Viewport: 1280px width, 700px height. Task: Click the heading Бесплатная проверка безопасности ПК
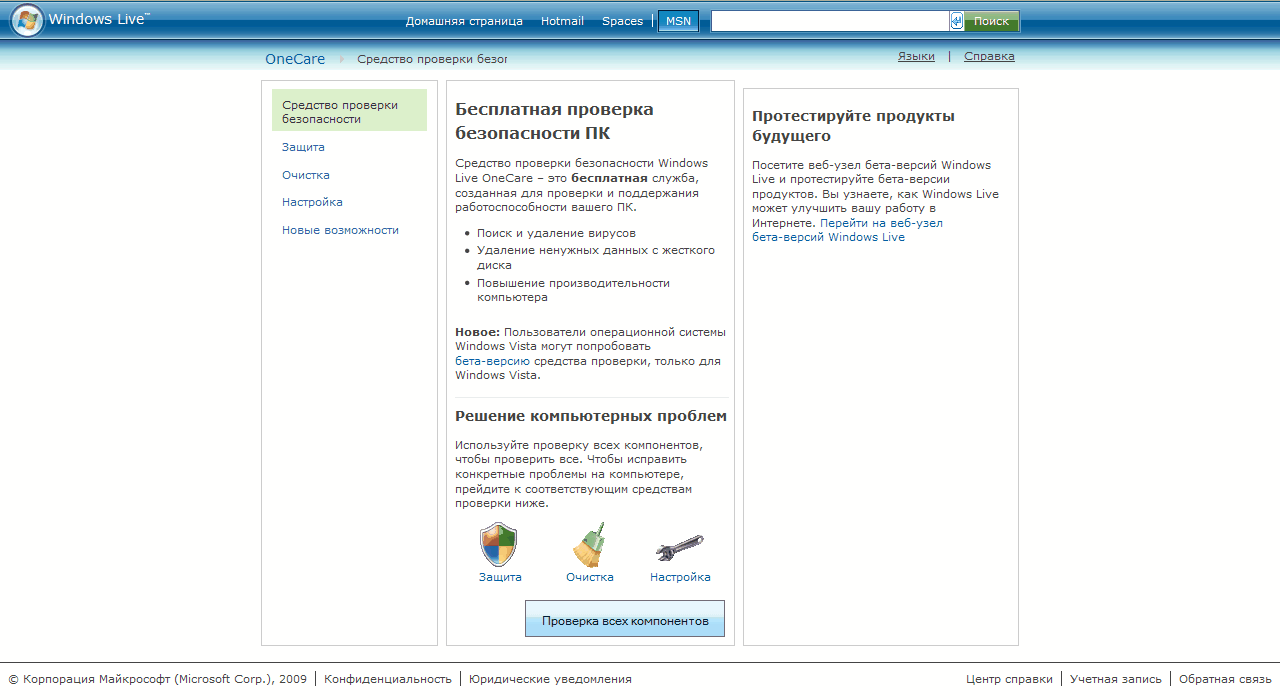click(554, 121)
